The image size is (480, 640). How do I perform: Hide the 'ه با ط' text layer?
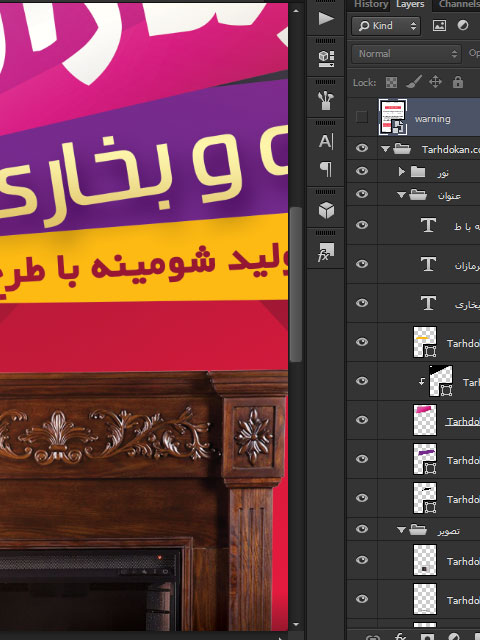click(362, 225)
